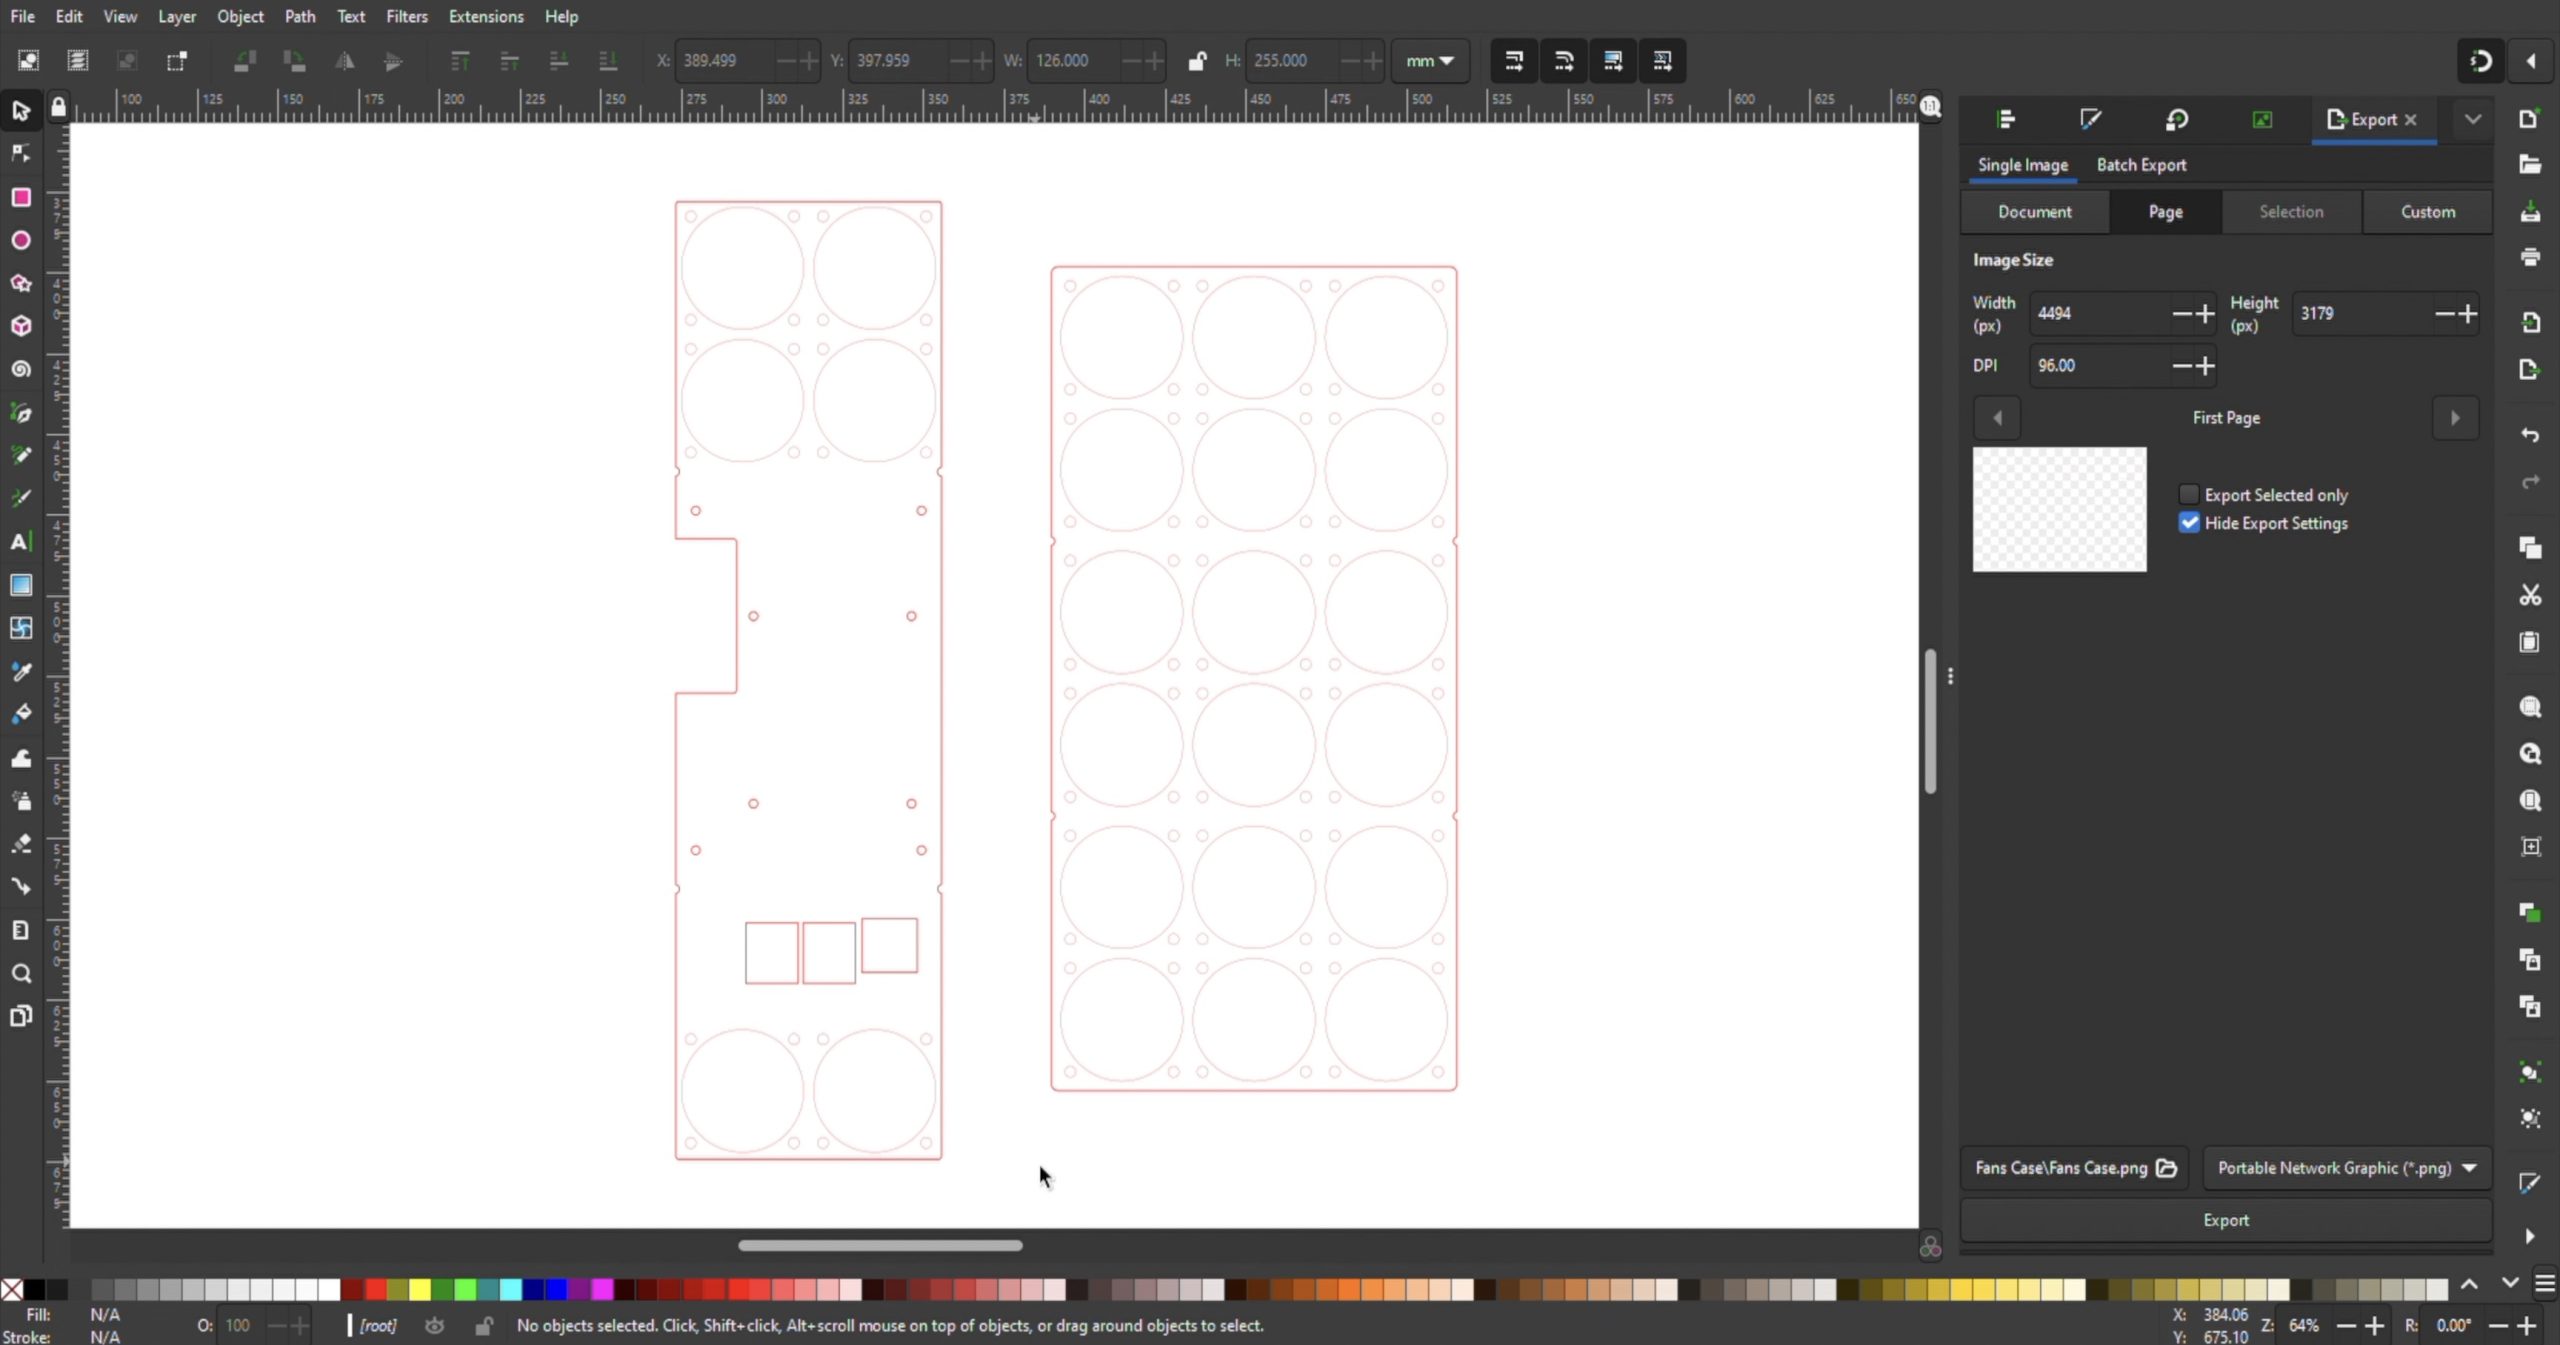Select the Document export area button
Viewport: 2560px width, 1345px height.
point(2034,212)
